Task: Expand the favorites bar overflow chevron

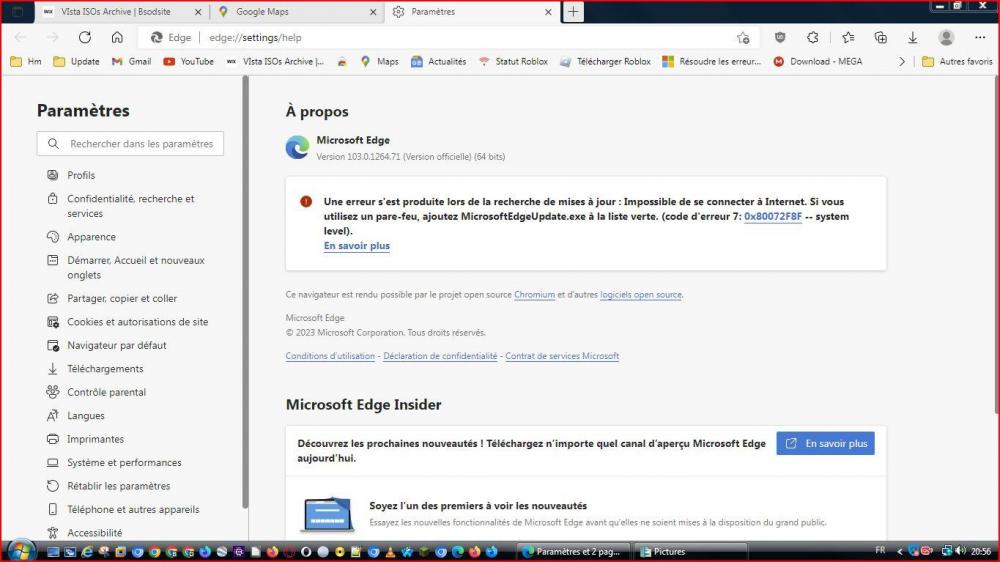Action: tap(902, 61)
